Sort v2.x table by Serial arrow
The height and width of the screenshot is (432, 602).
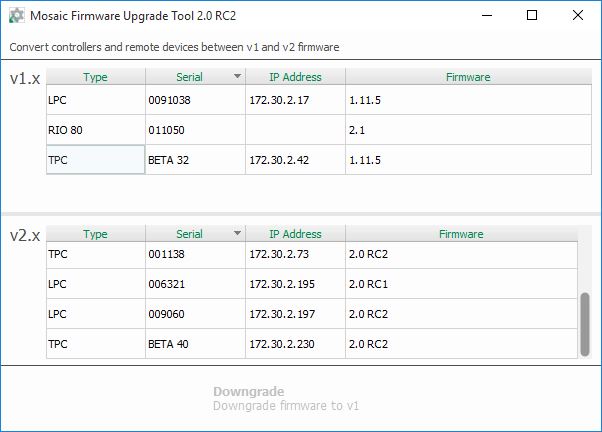pyautogui.click(x=238, y=233)
